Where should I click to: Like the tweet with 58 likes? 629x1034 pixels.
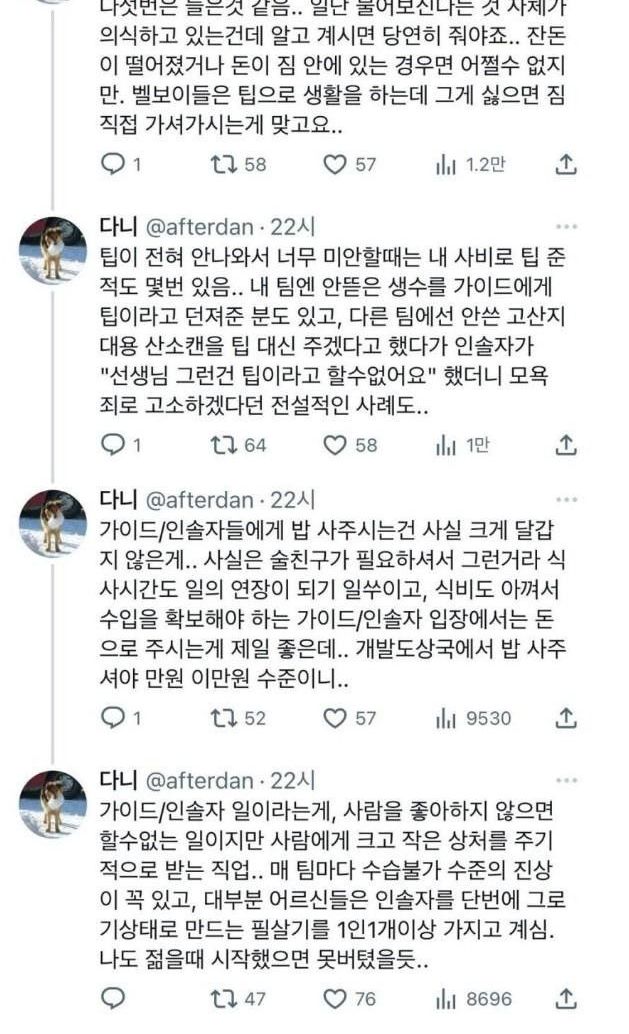point(337,445)
